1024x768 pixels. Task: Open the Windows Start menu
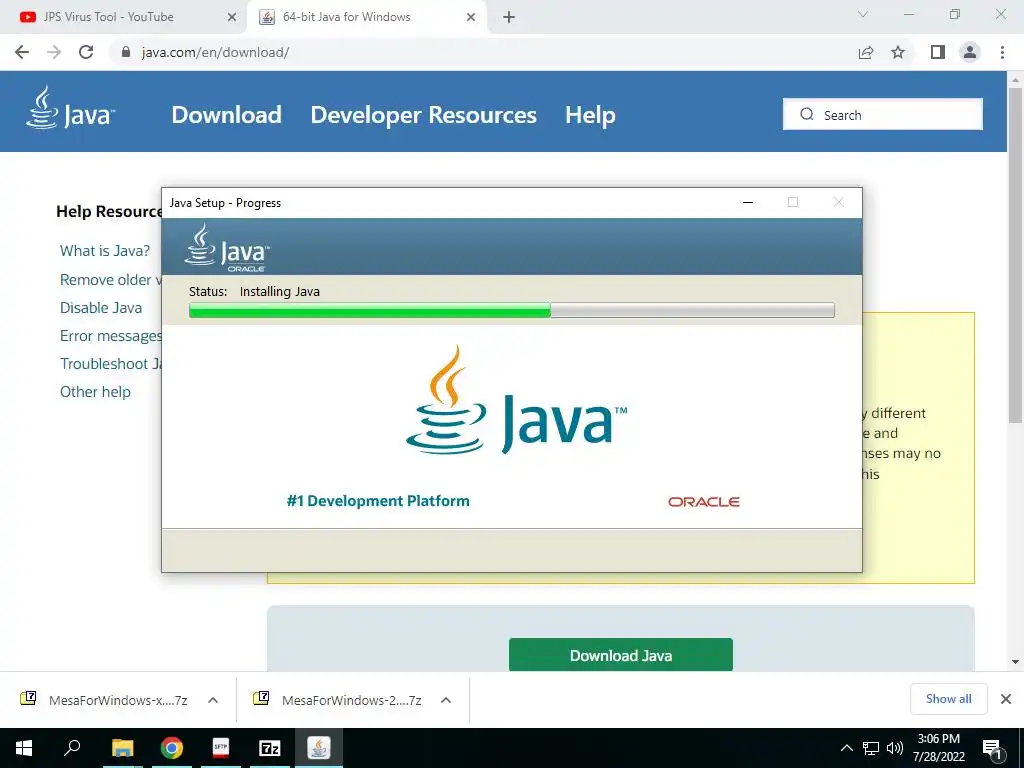coord(24,748)
